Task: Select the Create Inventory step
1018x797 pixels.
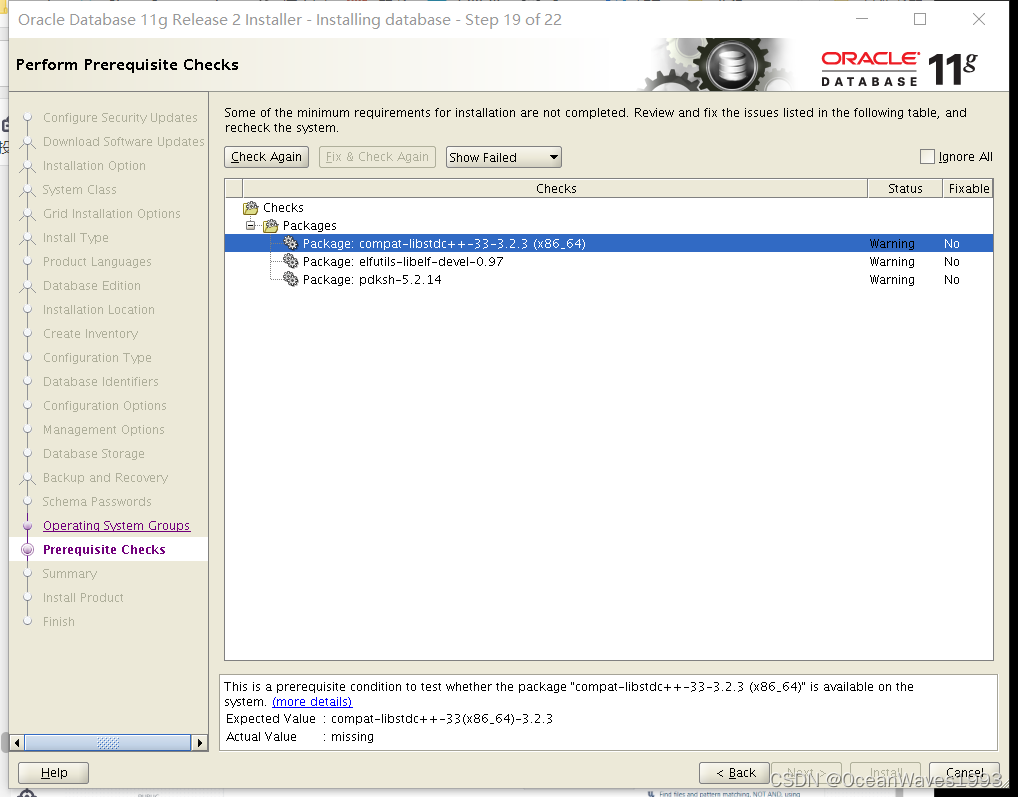Action: point(90,334)
